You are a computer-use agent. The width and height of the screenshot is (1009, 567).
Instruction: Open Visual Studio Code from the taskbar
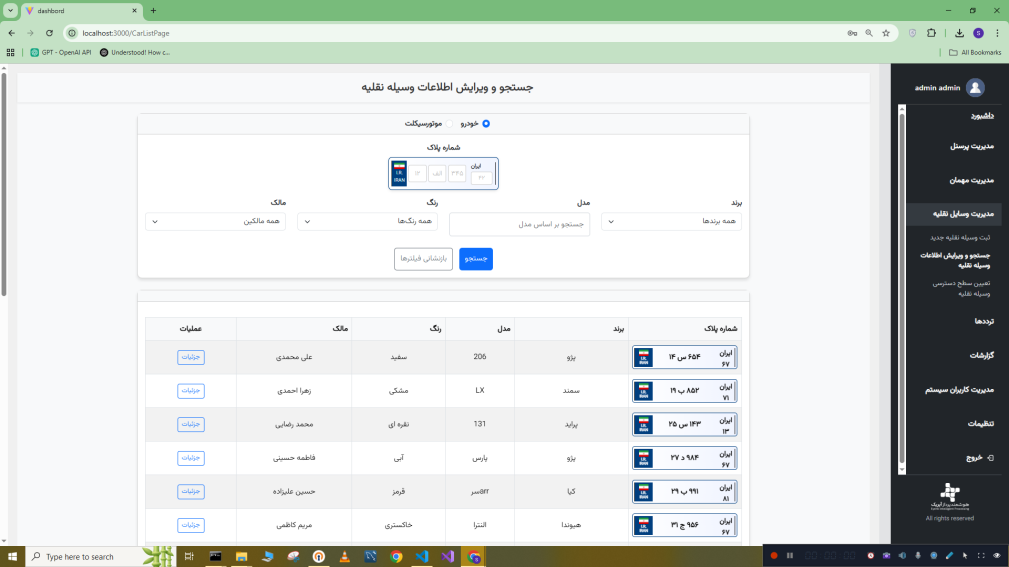coord(421,556)
